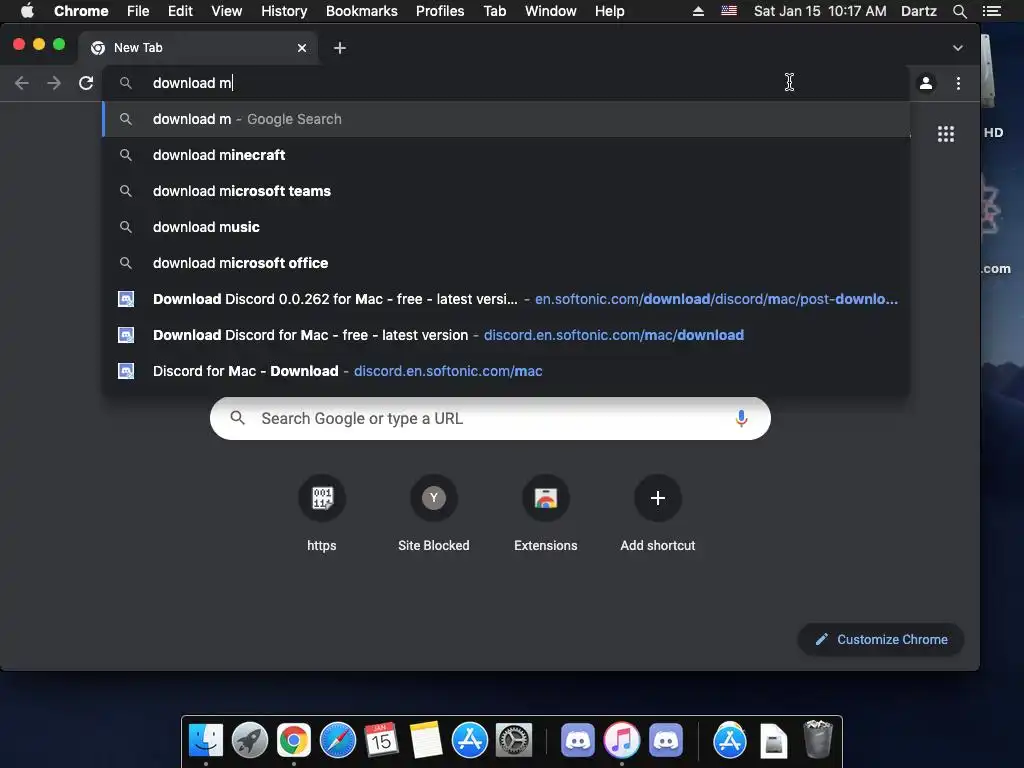Open a new tab with the plus button
The height and width of the screenshot is (768, 1024).
pyautogui.click(x=340, y=48)
